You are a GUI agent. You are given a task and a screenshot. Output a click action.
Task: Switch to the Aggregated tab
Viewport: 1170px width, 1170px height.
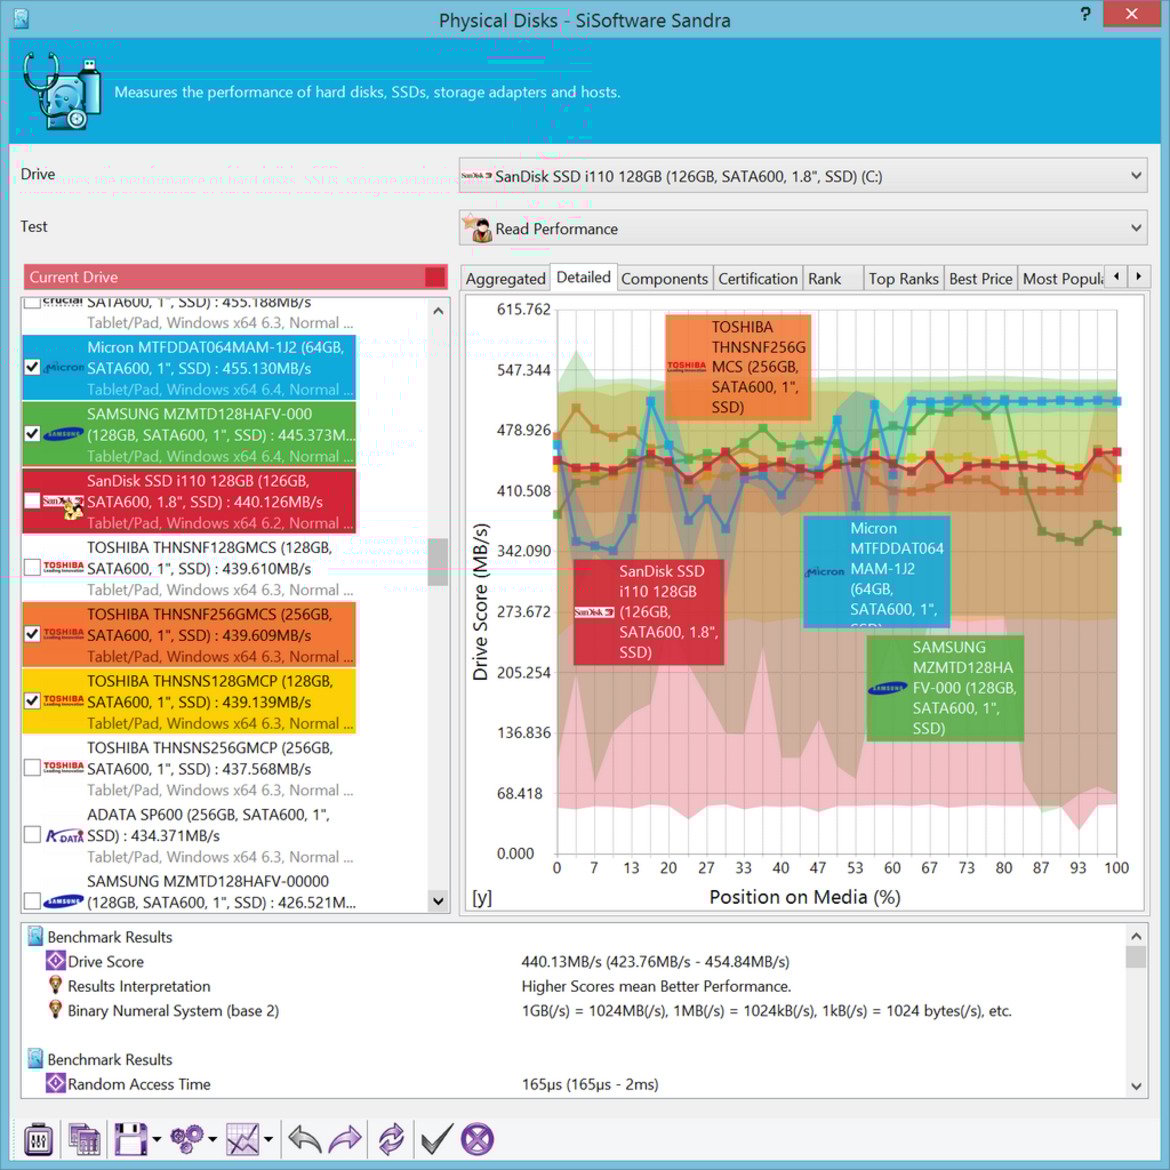[505, 278]
